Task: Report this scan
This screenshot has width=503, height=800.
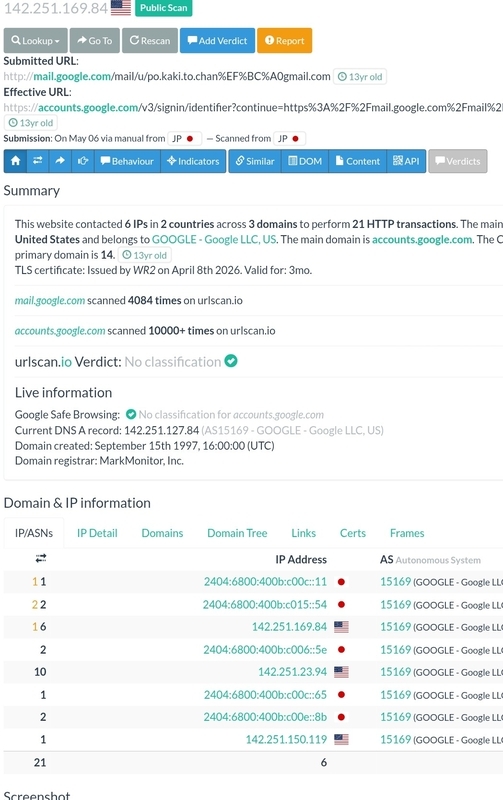Action: point(285,40)
